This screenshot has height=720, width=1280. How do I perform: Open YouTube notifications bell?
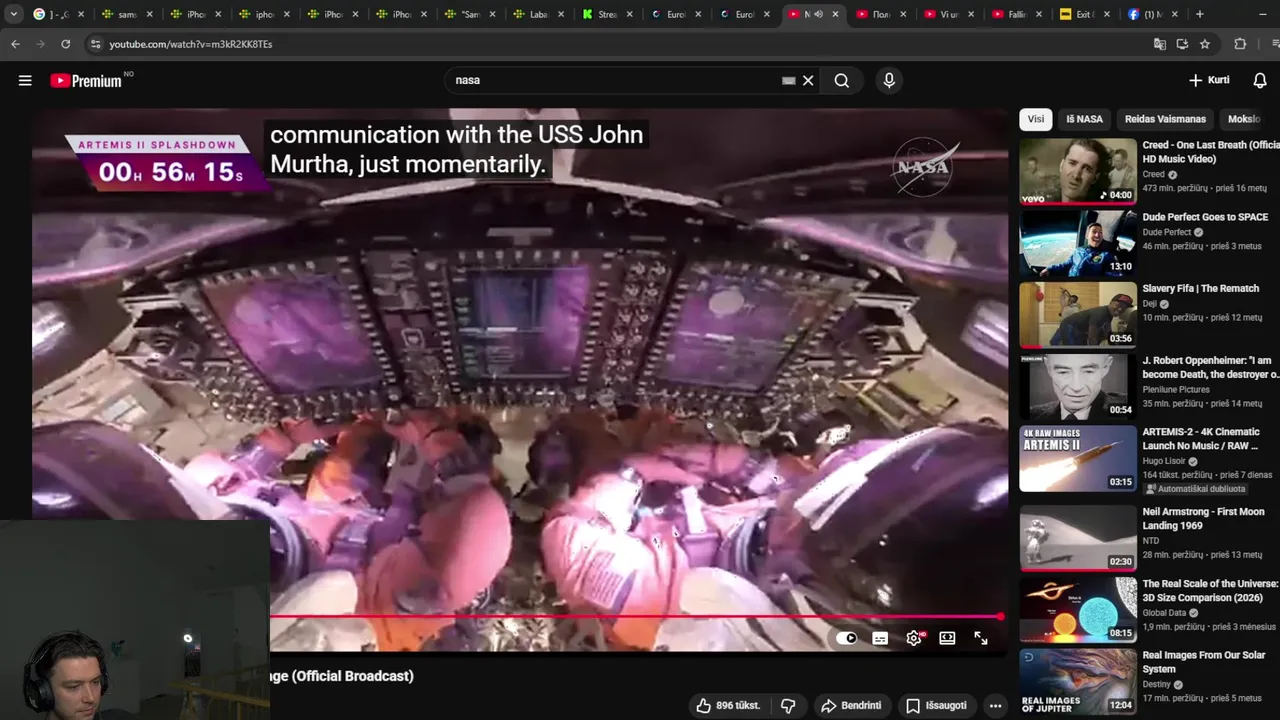1261,80
